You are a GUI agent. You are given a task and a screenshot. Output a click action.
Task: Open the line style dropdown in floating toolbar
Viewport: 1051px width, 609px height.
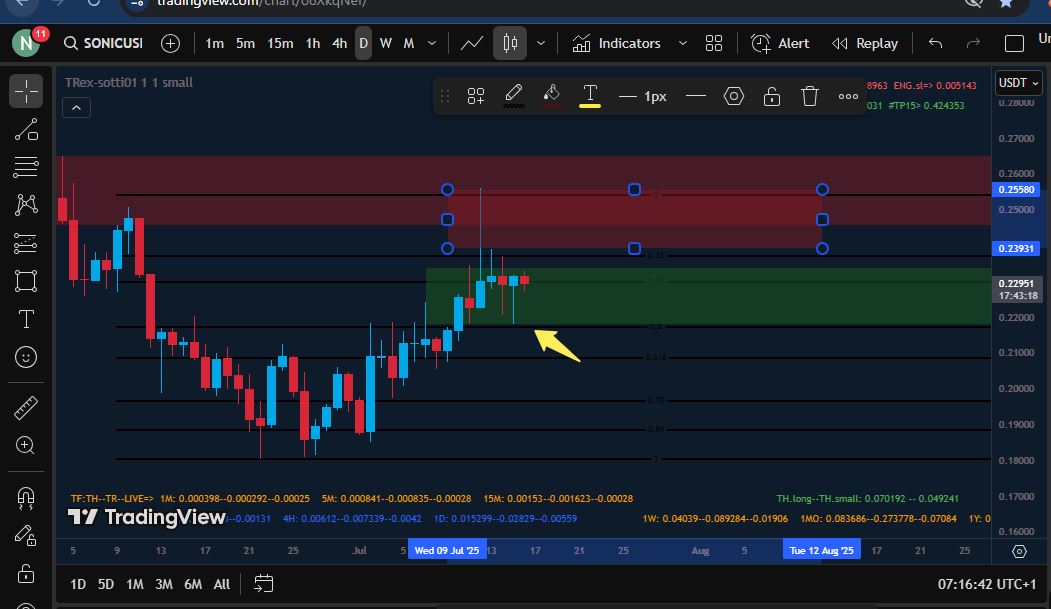tap(696, 96)
